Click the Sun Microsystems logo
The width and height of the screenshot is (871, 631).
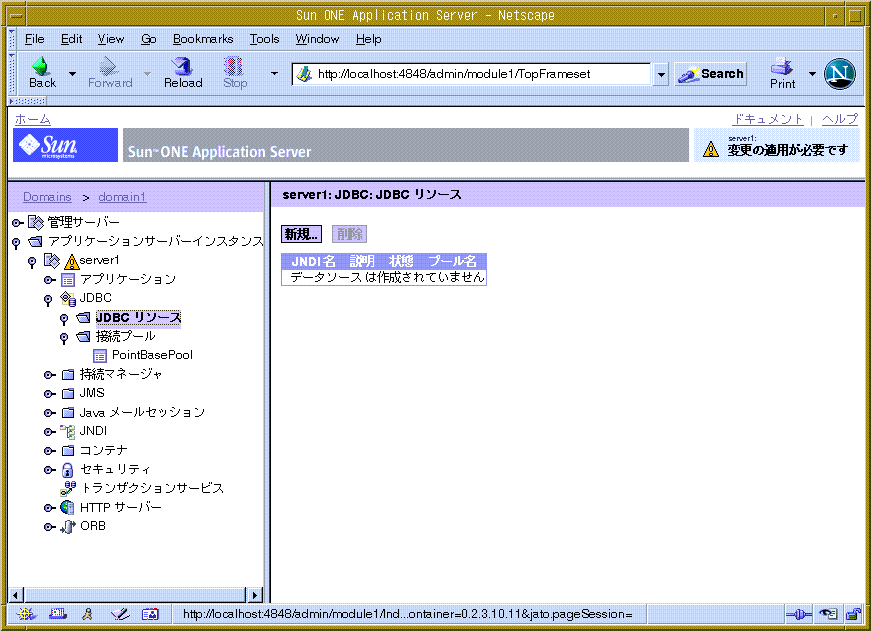click(x=65, y=145)
